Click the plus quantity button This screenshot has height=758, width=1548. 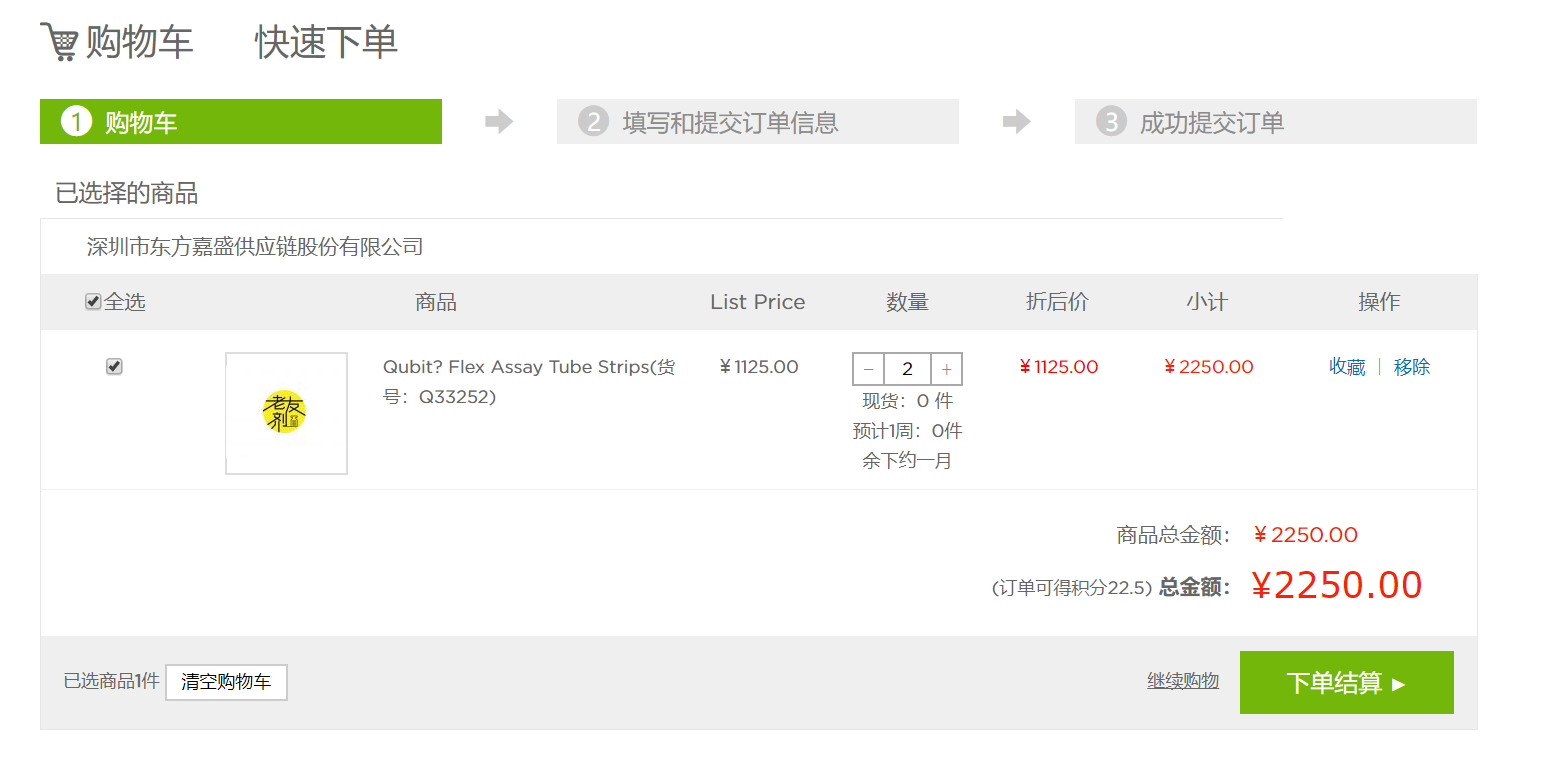click(x=946, y=369)
